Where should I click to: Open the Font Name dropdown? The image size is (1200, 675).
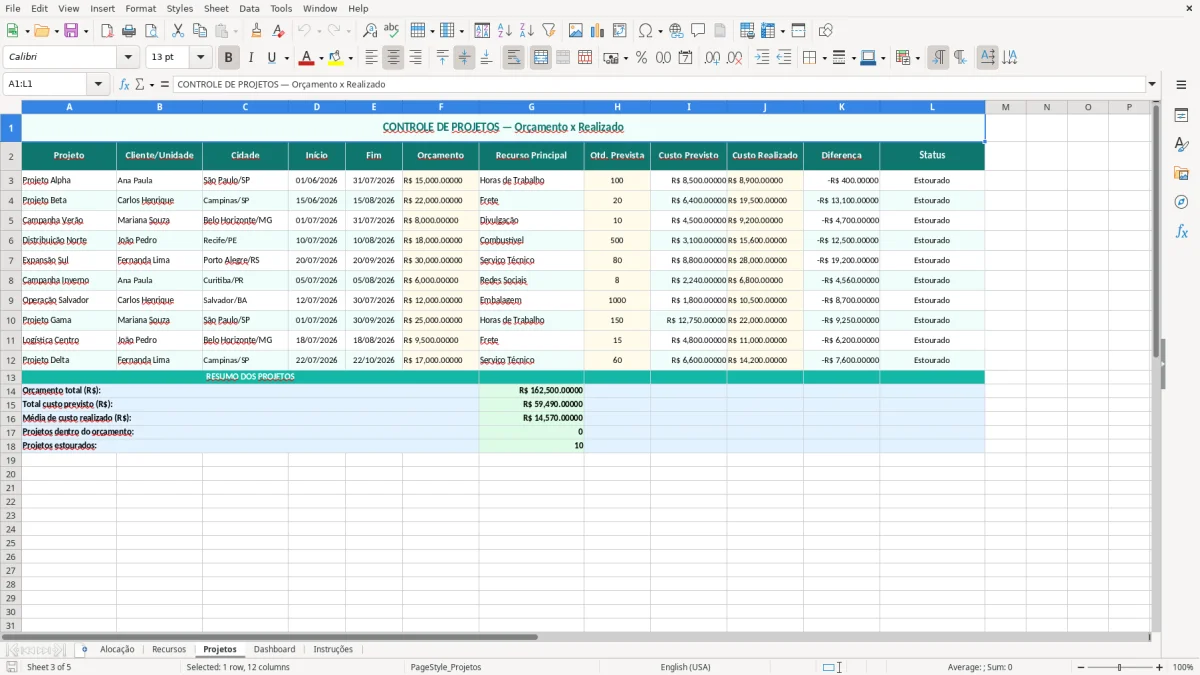coord(129,58)
